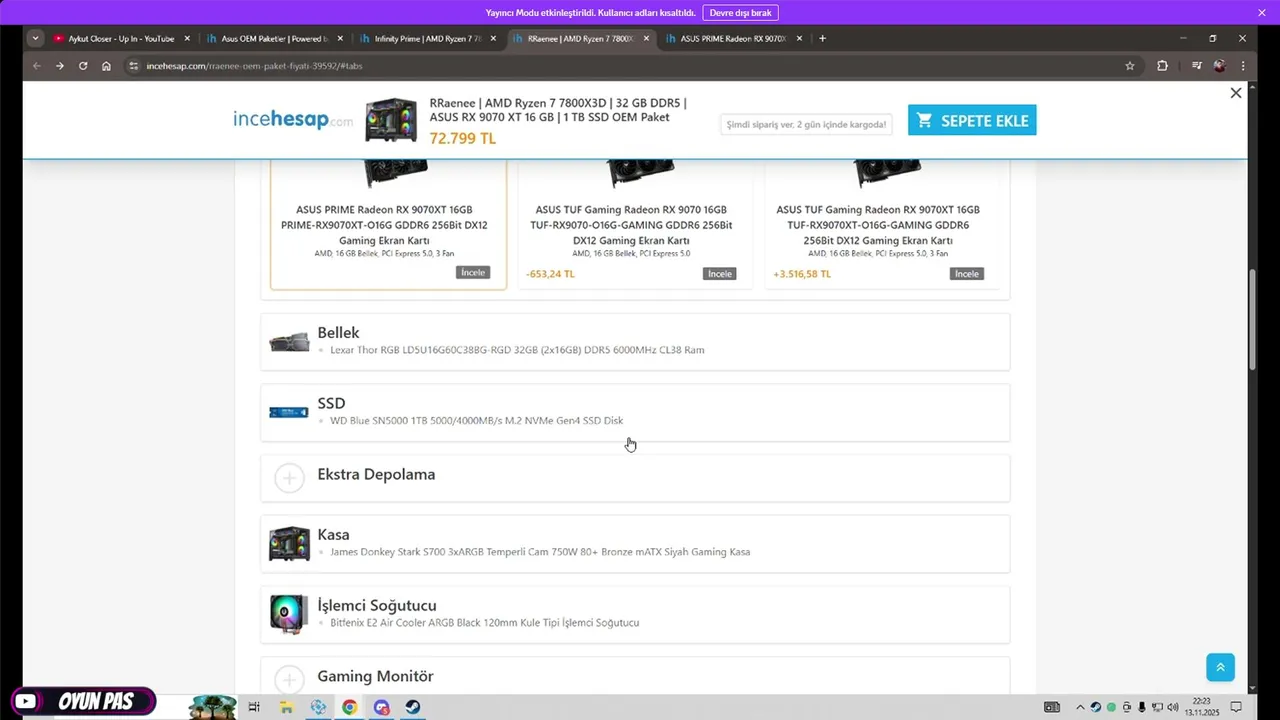1280x720 pixels.
Task: Open the tab search dropdown arrow
Action: (36, 38)
